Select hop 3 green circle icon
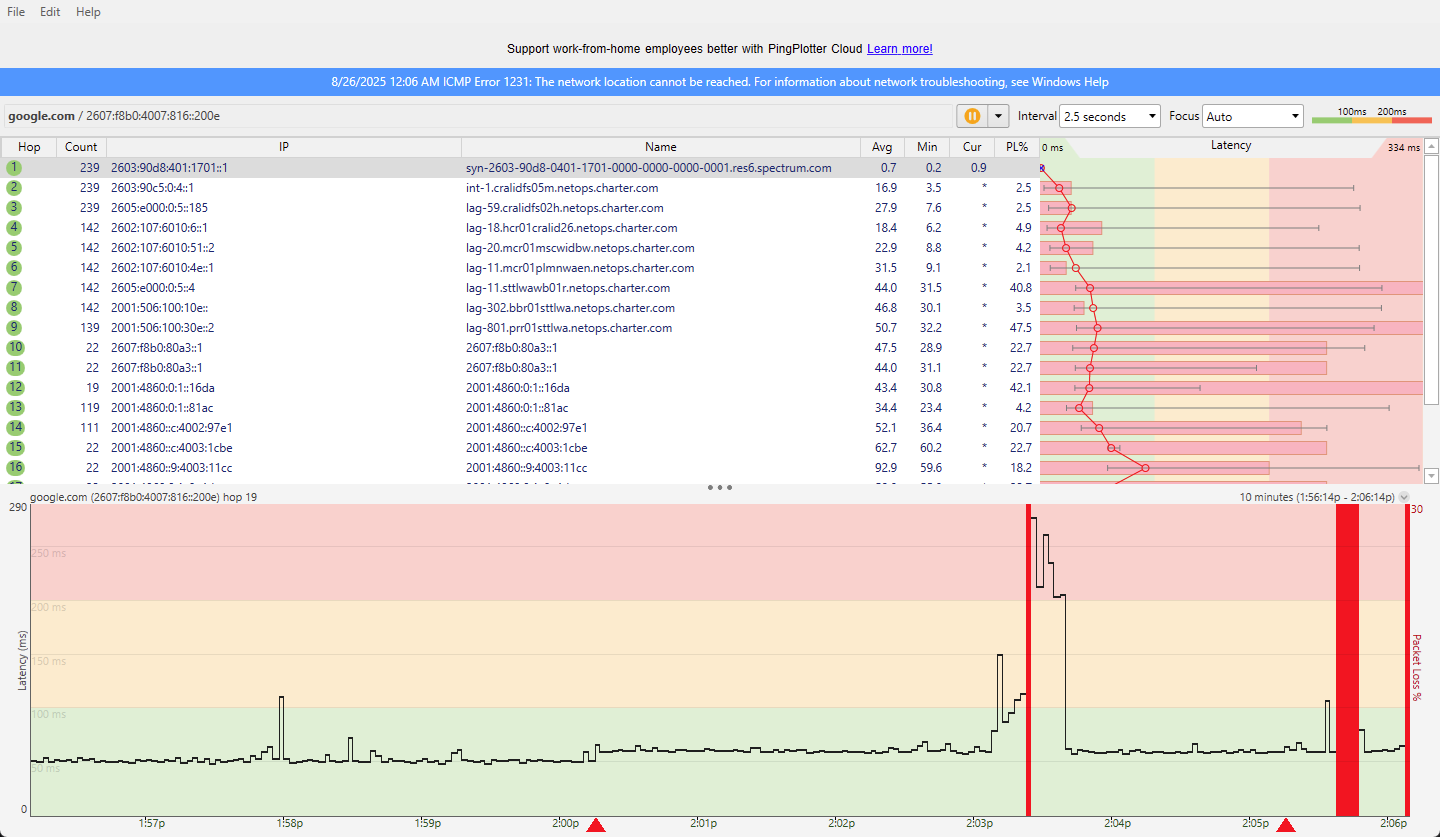Screen dimensions: 1440x837 tap(14, 208)
